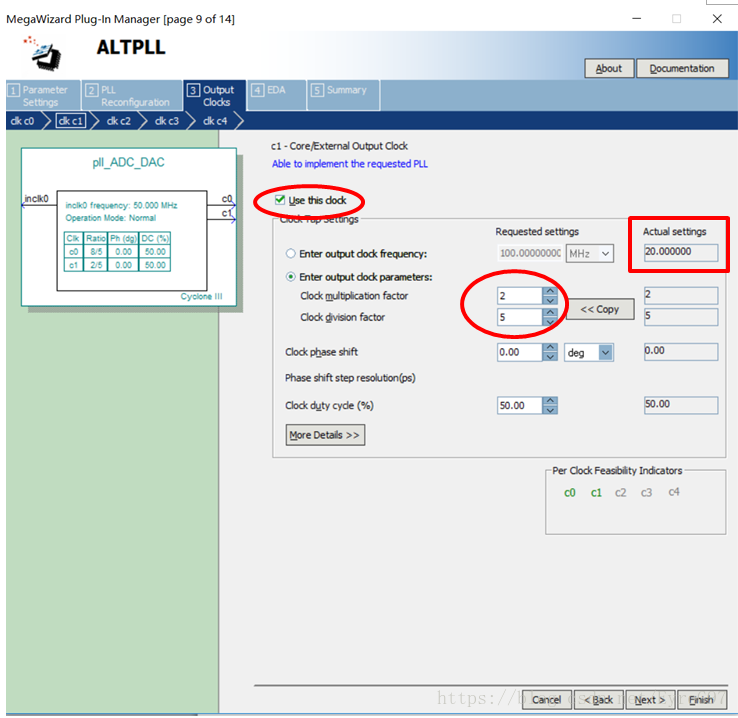Select 'Enter output clock frequency' radio button
Image resolution: width=738 pixels, height=718 pixels.
coord(291,254)
